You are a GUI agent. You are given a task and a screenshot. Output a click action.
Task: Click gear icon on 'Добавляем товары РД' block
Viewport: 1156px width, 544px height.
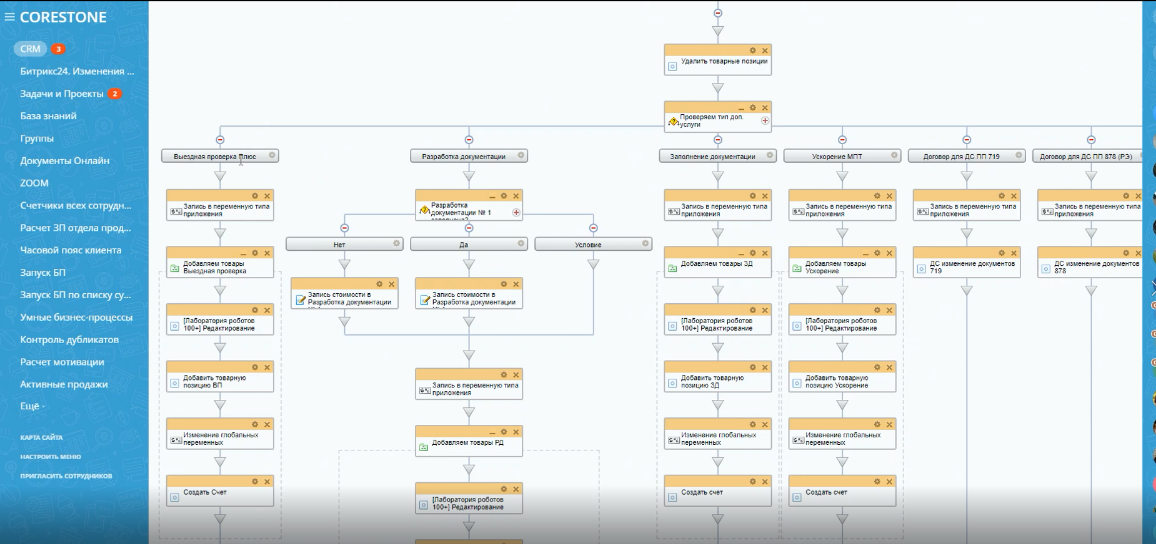click(x=503, y=431)
